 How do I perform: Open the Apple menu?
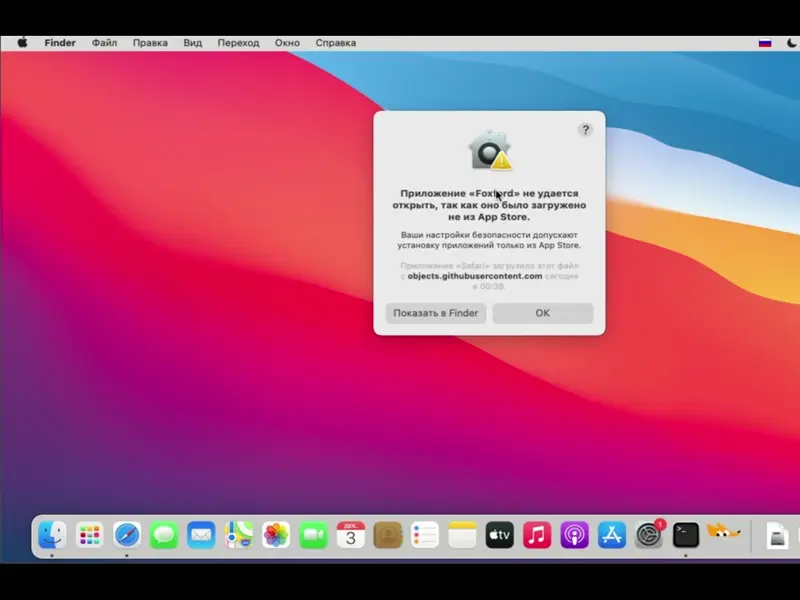22,43
